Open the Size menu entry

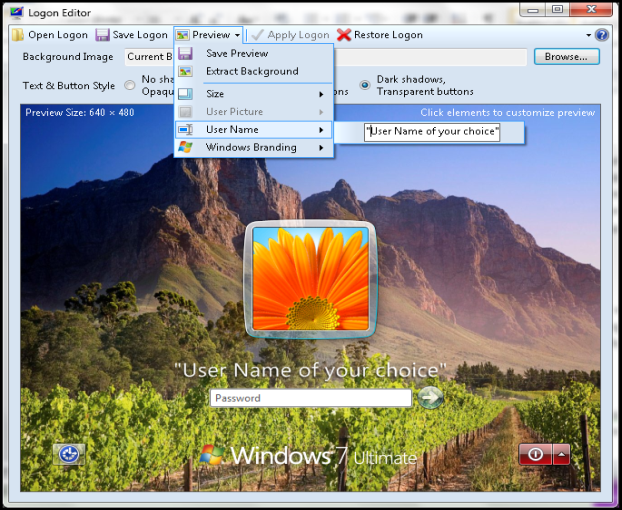click(x=254, y=94)
